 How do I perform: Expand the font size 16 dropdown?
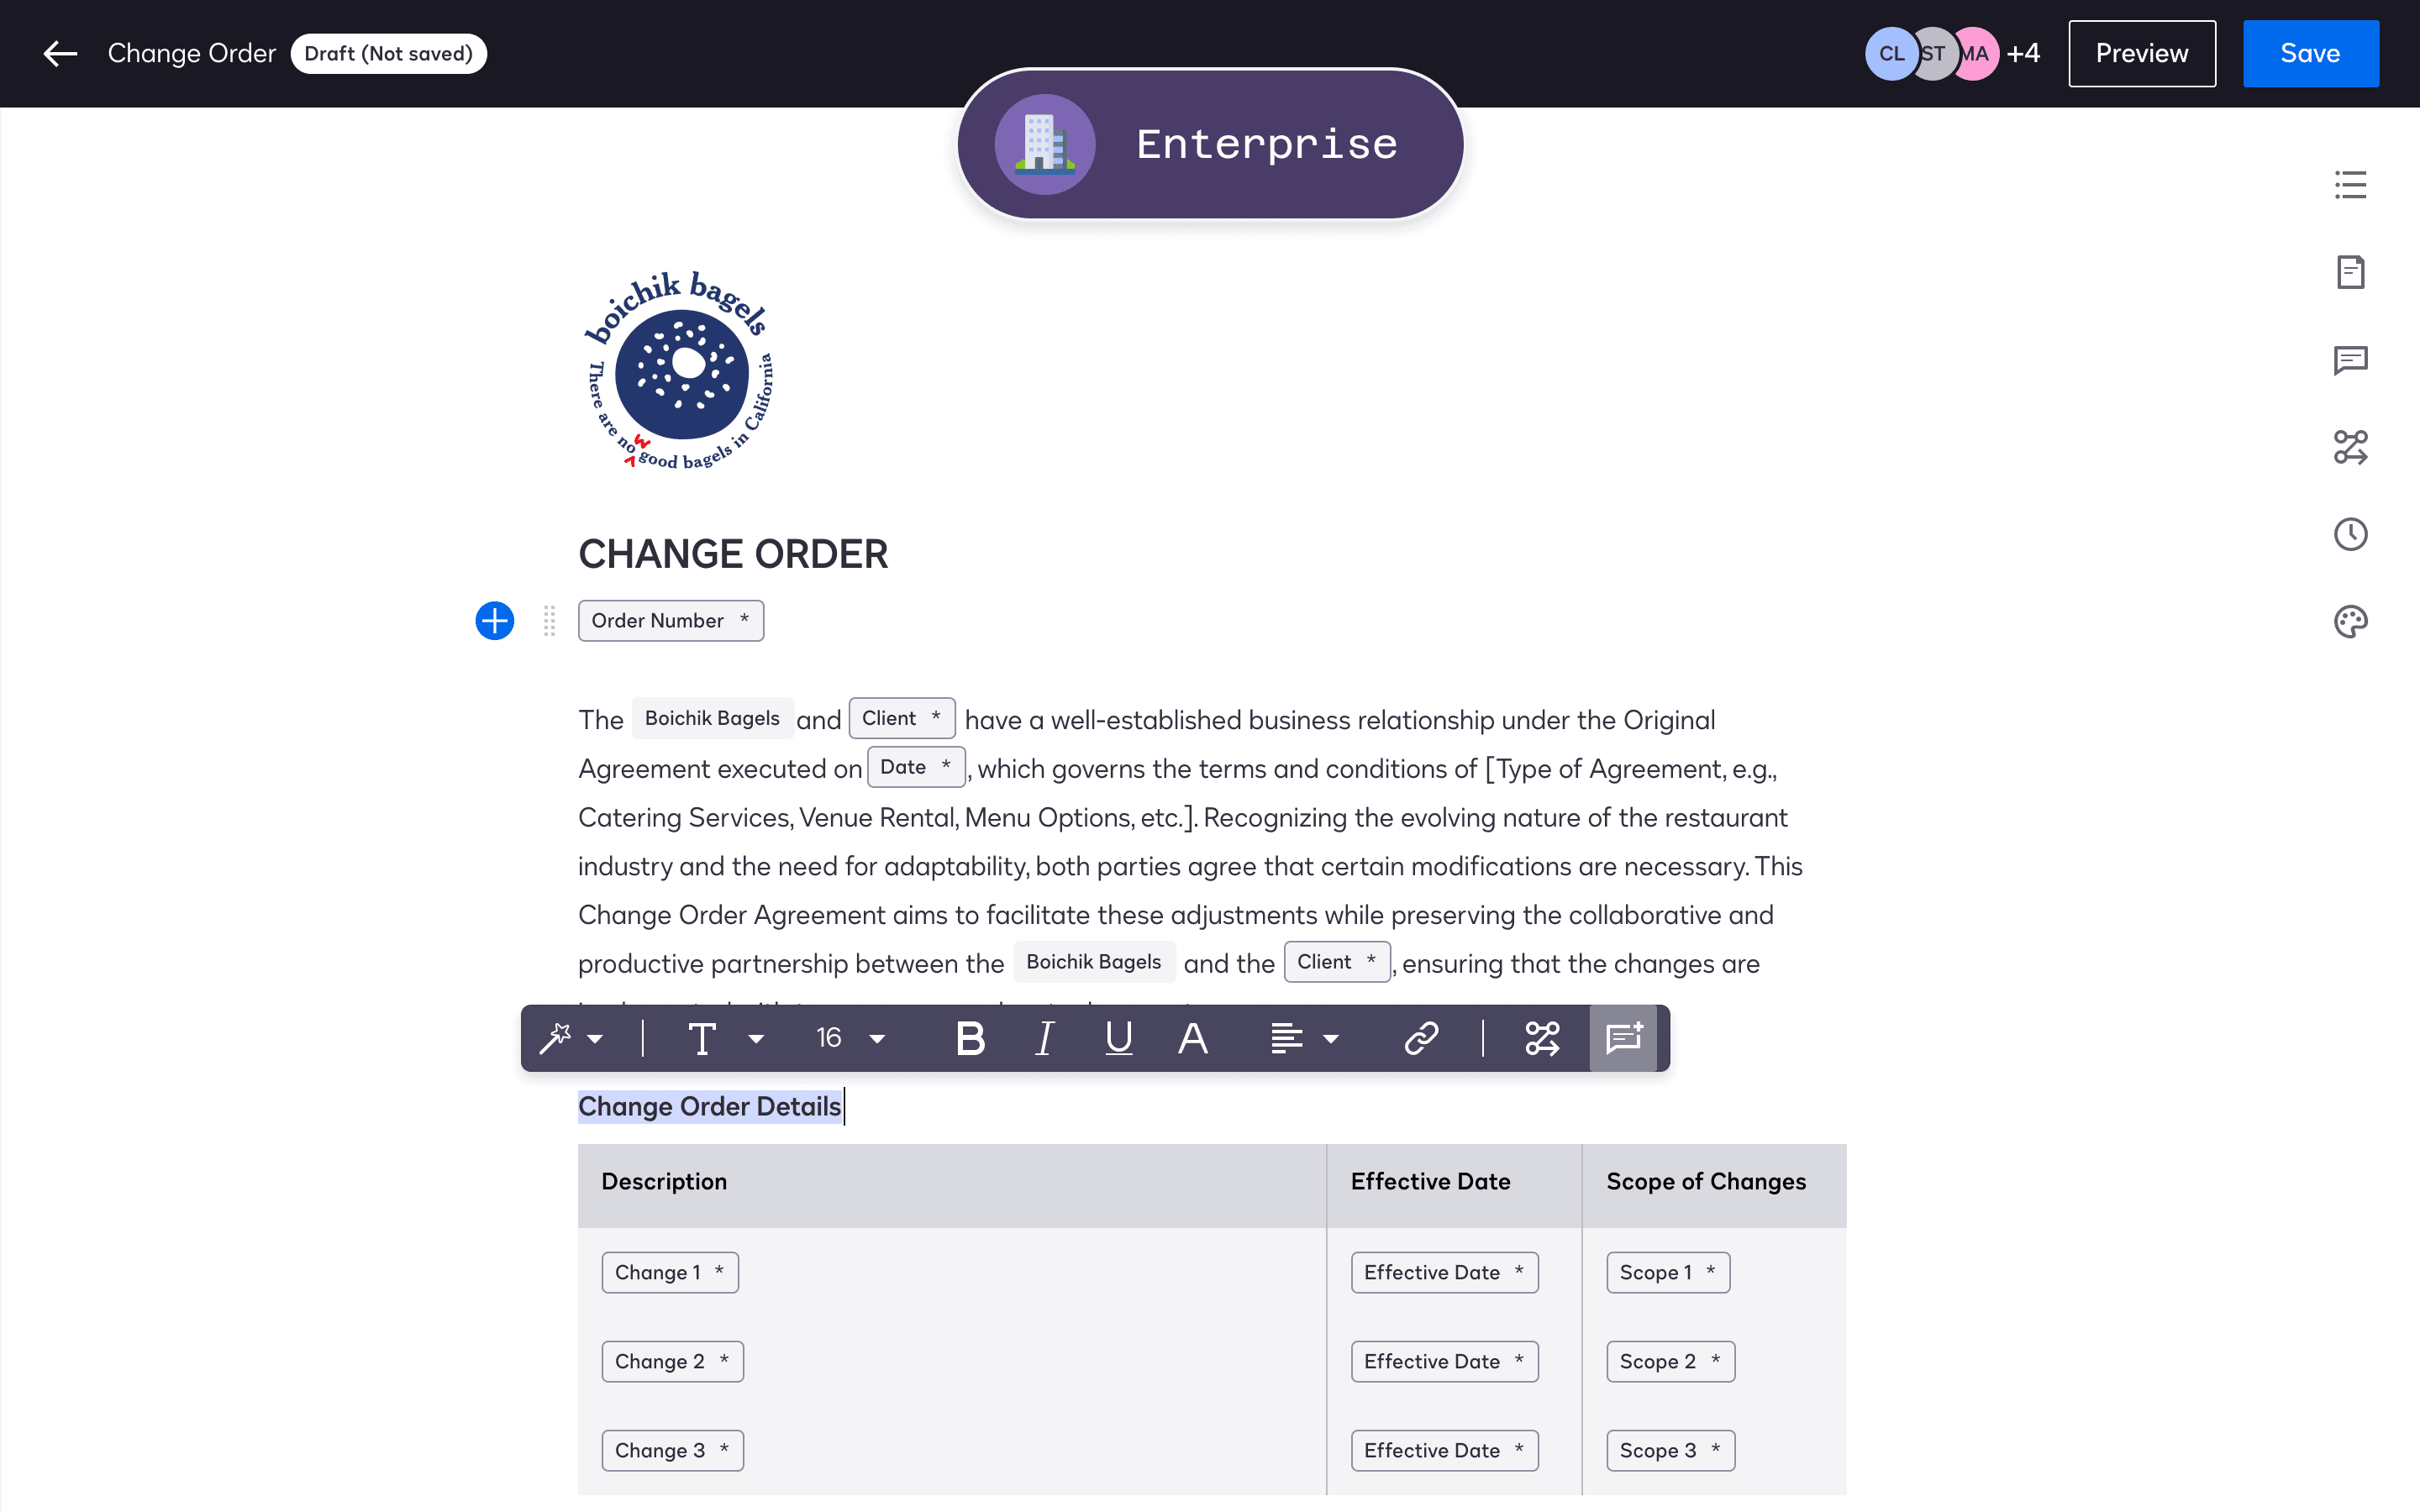coord(850,1038)
